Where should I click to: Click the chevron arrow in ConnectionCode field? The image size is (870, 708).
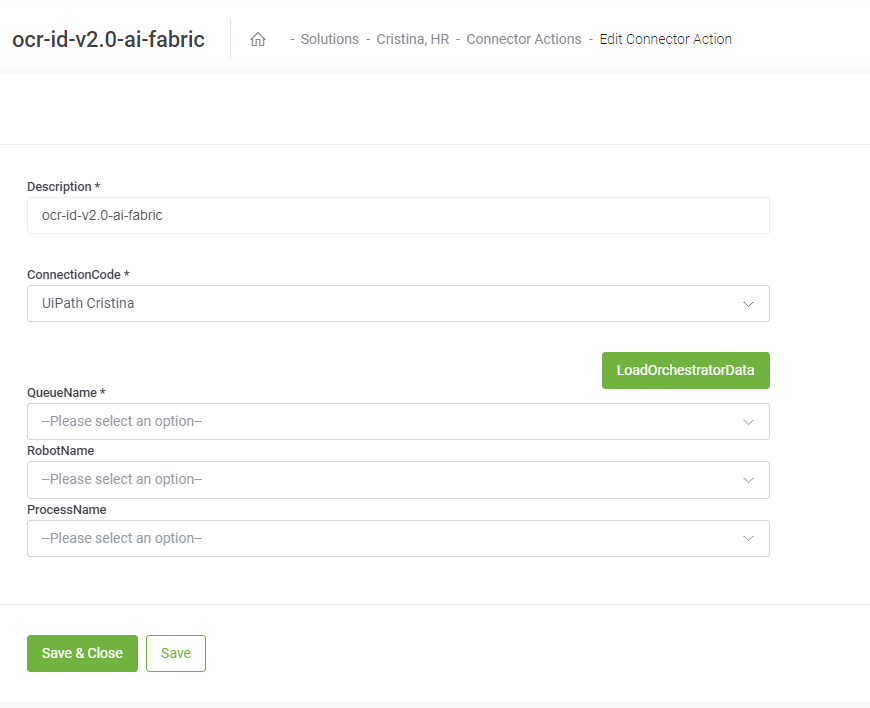748,304
